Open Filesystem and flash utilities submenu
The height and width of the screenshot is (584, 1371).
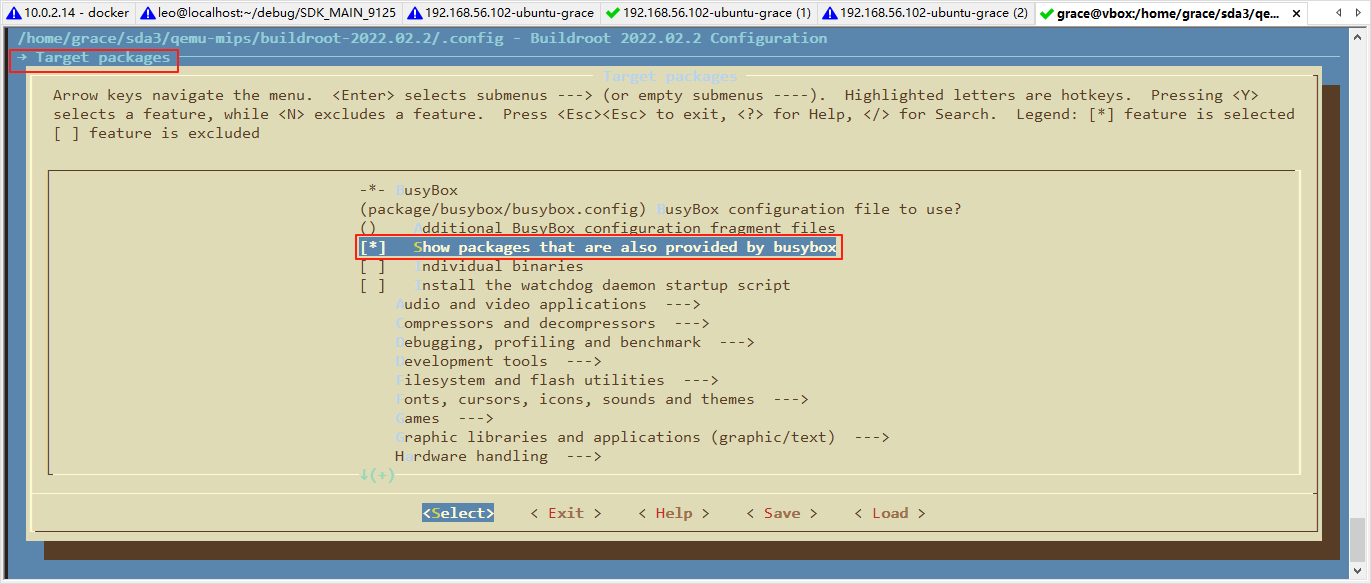557,380
